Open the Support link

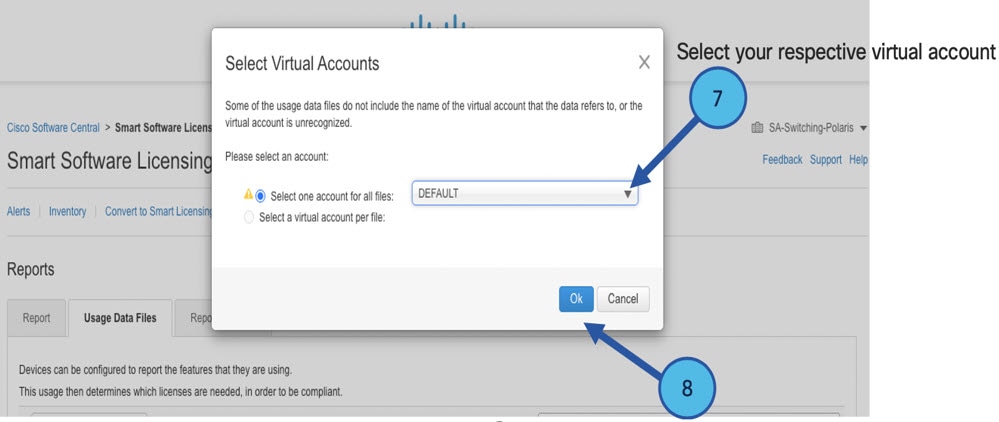[826, 160]
